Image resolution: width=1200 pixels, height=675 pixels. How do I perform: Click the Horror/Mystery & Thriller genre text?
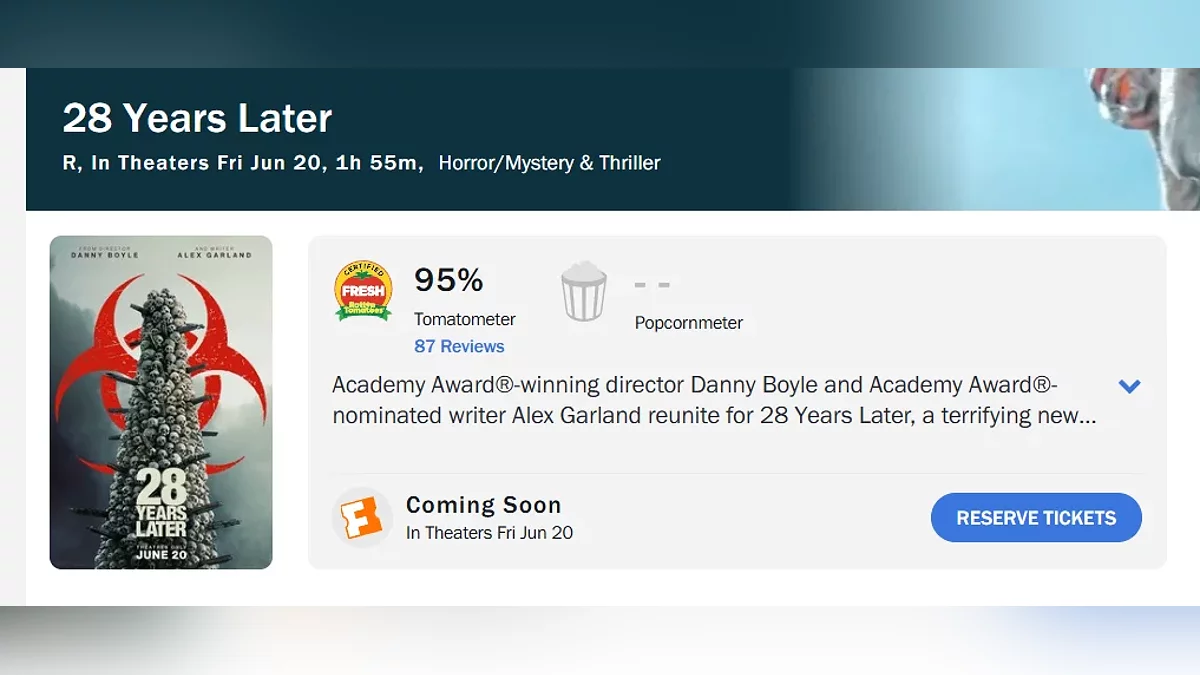[550, 163]
